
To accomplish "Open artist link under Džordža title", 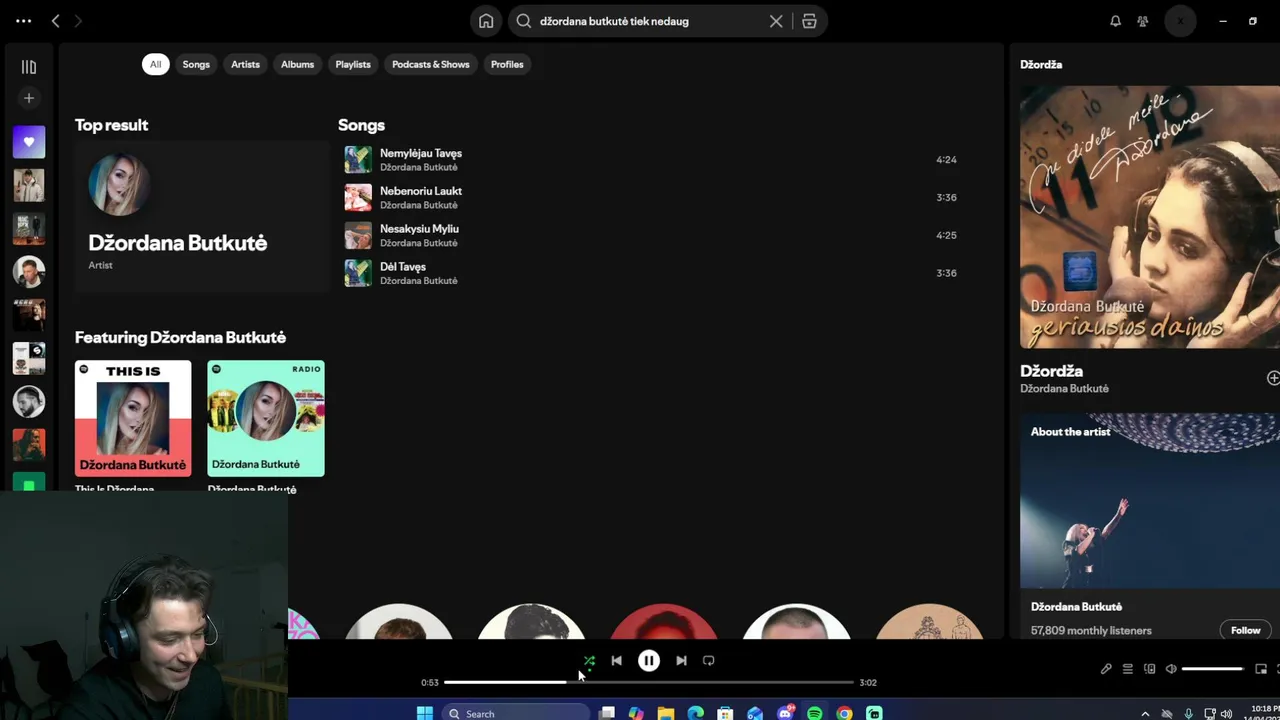I will (1064, 389).
